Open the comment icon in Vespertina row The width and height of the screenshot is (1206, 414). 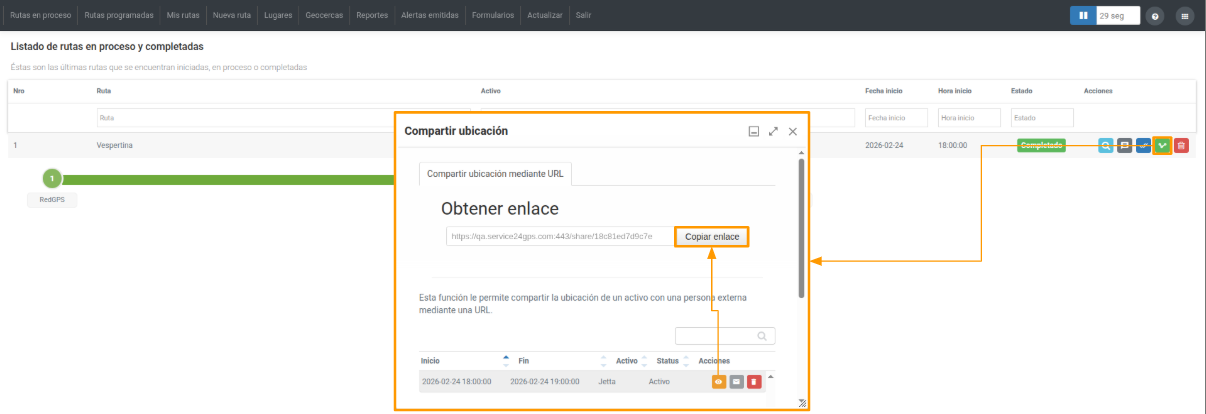(1124, 145)
